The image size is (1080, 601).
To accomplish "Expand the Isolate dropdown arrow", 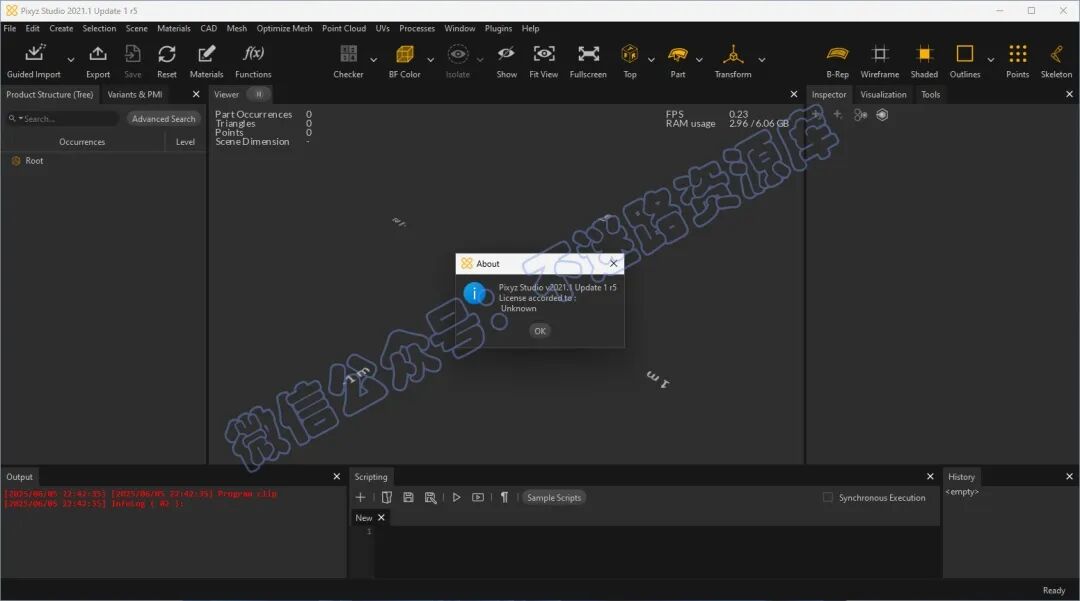I will (x=480, y=60).
